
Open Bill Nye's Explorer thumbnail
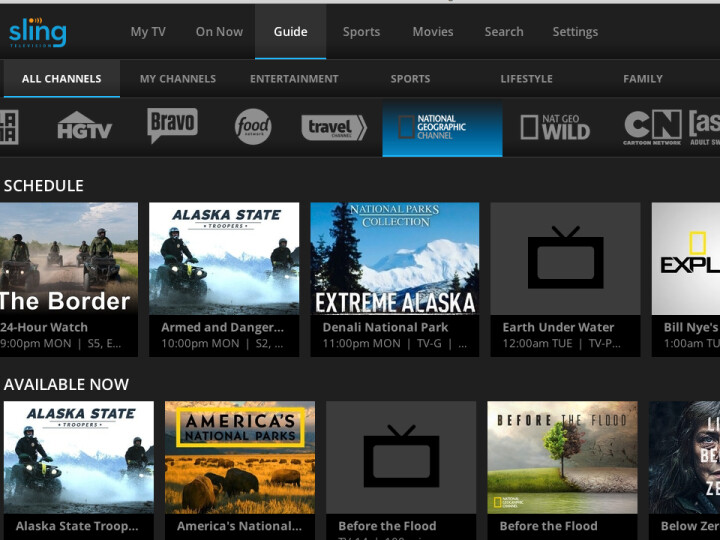pyautogui.click(x=686, y=259)
